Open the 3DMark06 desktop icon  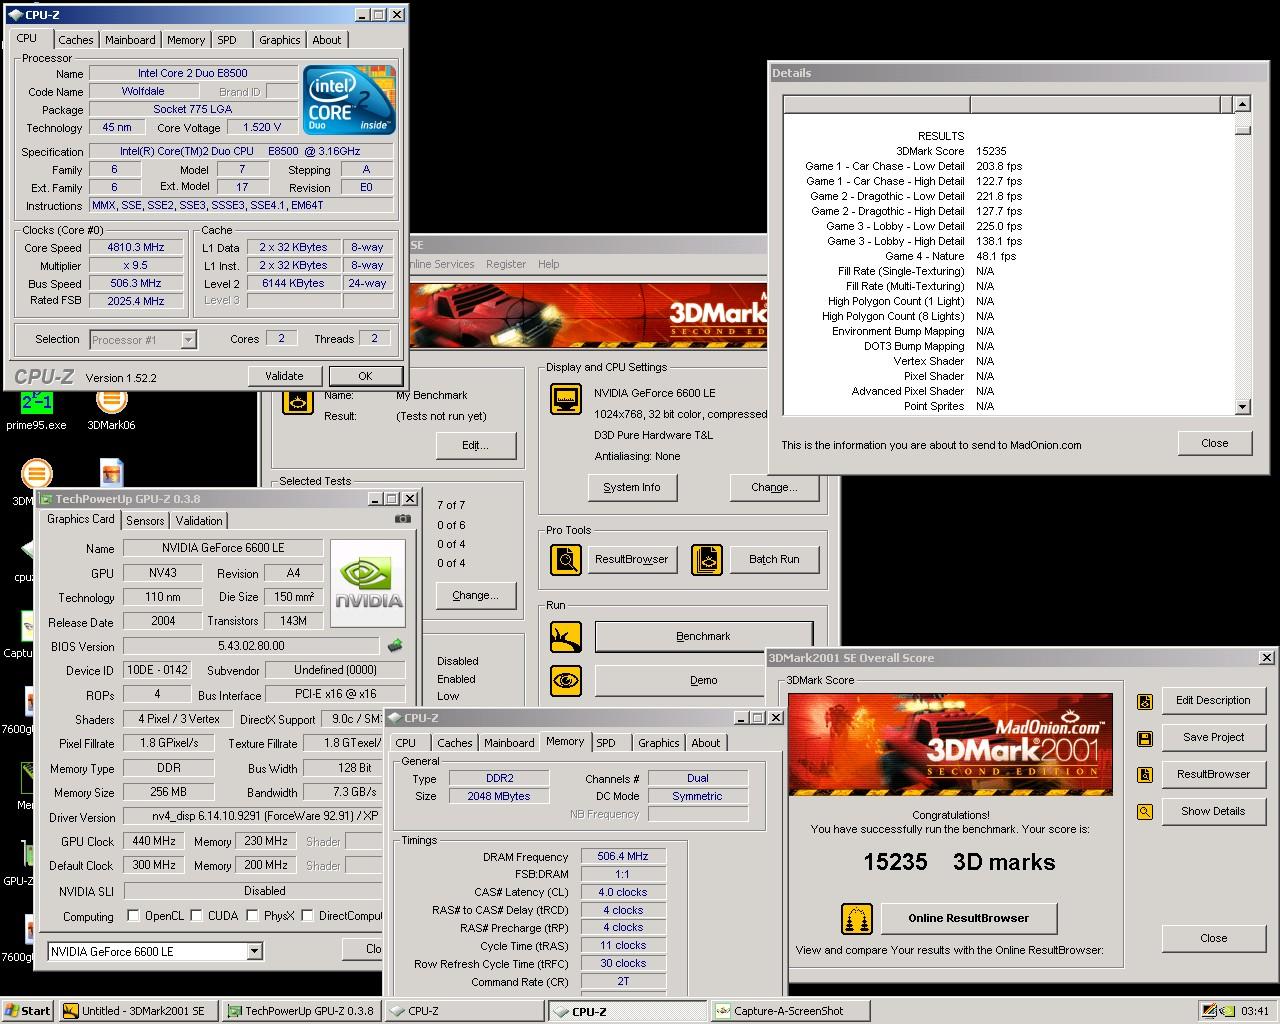(x=111, y=409)
